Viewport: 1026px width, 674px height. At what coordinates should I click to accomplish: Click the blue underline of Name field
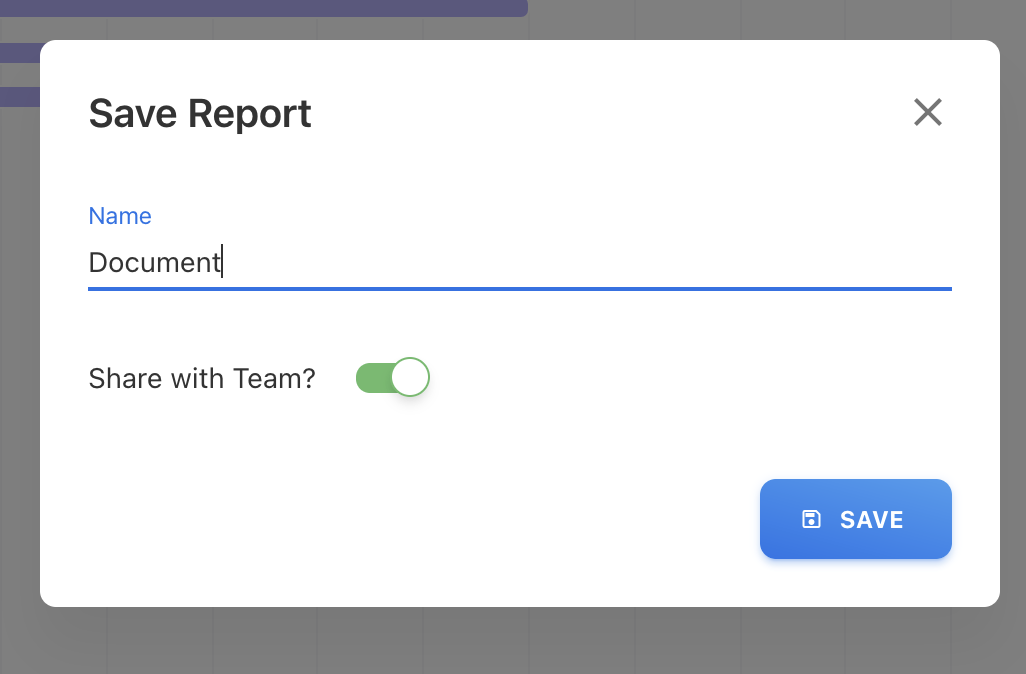(519, 289)
